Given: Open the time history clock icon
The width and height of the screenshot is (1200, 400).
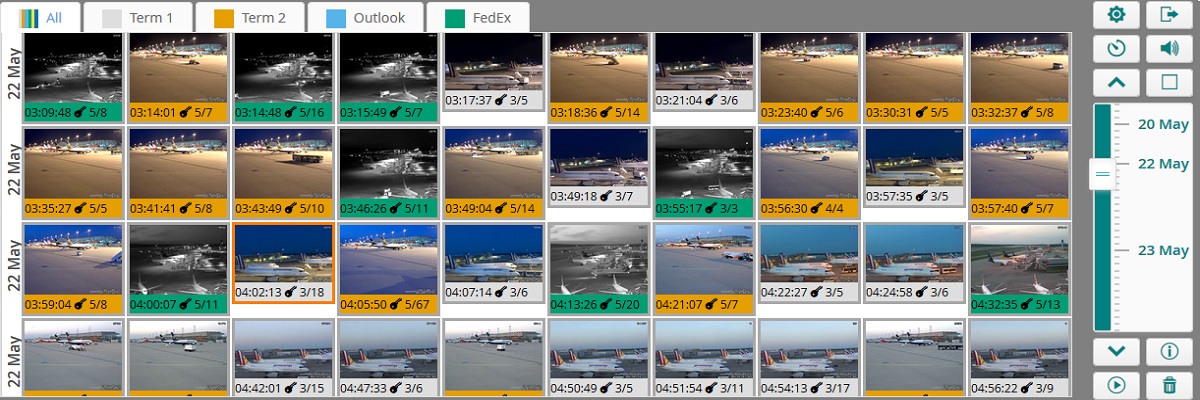Looking at the screenshot, I should click(1117, 48).
